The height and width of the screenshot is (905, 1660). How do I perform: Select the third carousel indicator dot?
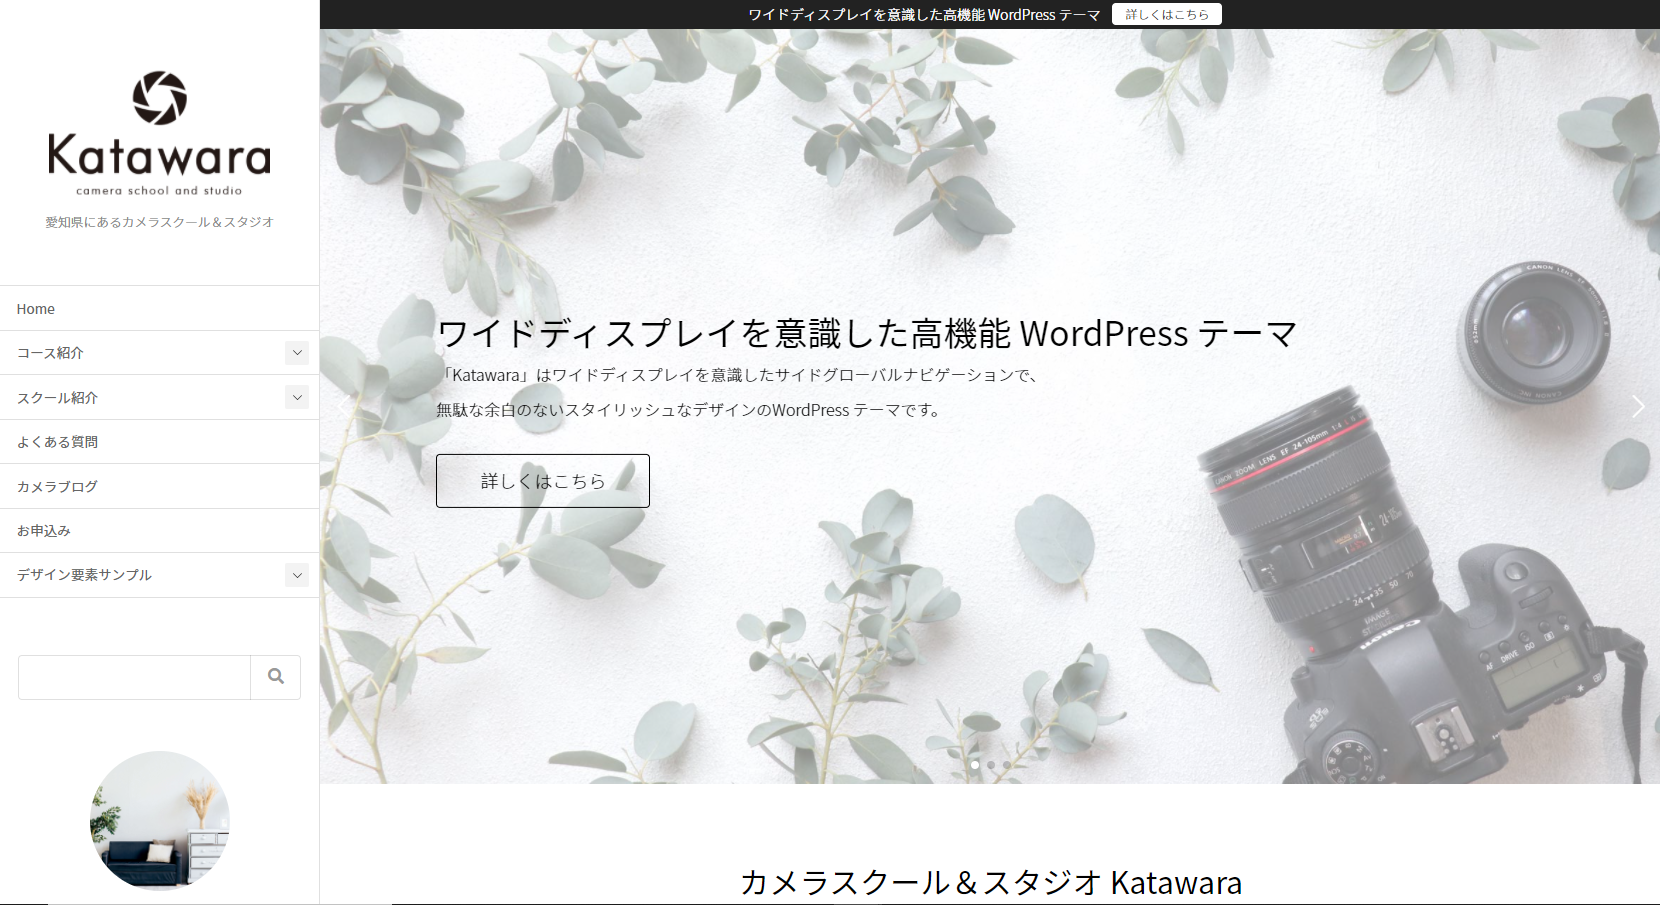(1007, 764)
